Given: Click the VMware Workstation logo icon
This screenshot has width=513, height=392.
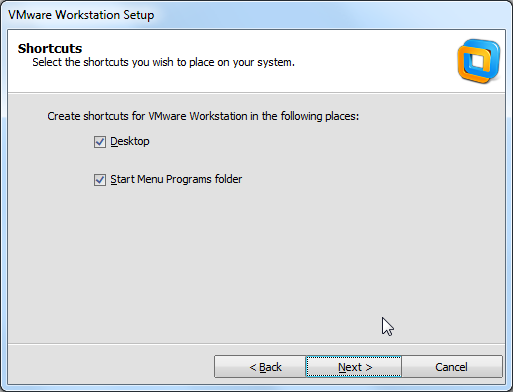Looking at the screenshot, I should [478, 61].
